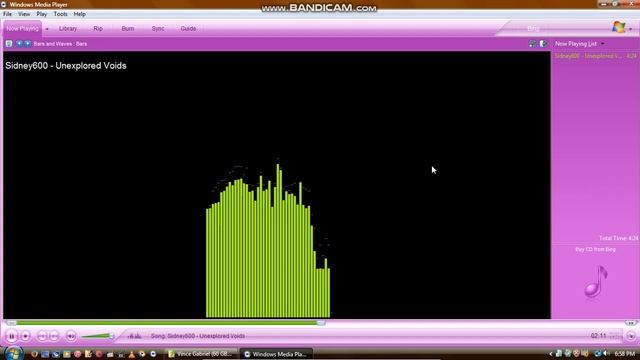This screenshot has height=360, width=640.
Task: Click the Bars and Waves : Bars label
Action: point(60,44)
